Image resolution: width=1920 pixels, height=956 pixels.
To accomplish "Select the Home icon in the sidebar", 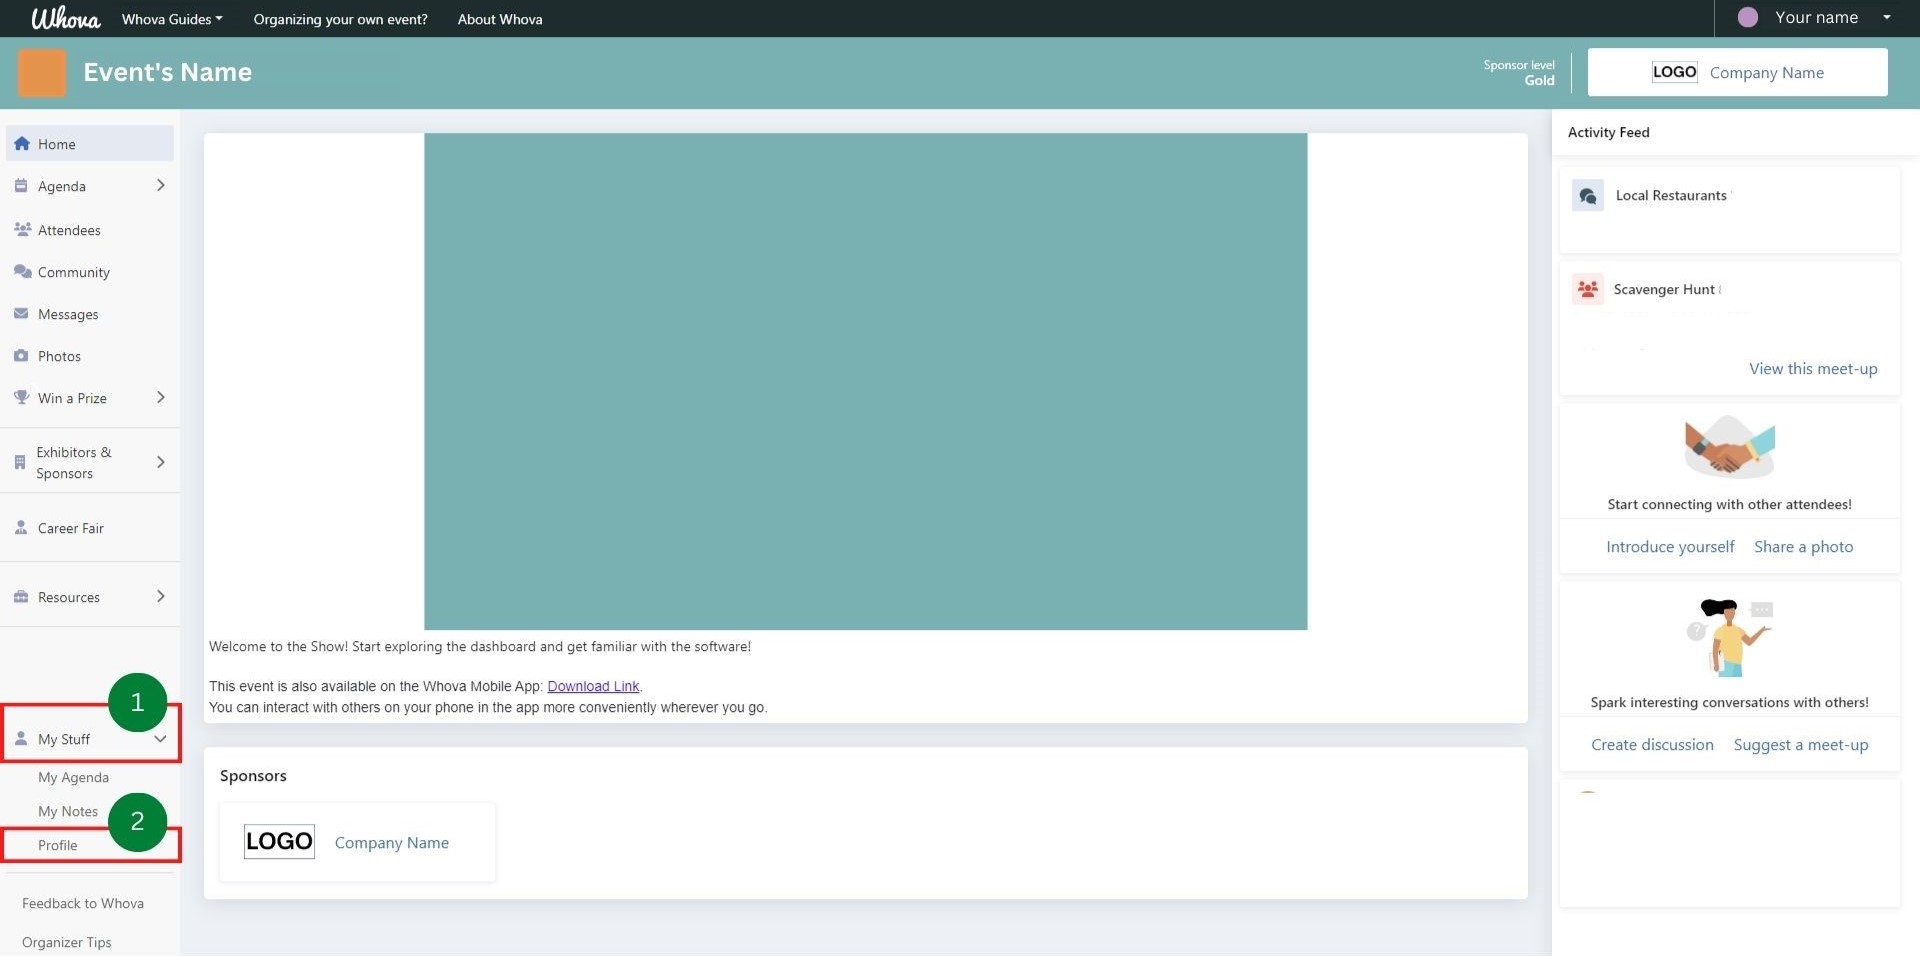I will [x=22, y=143].
